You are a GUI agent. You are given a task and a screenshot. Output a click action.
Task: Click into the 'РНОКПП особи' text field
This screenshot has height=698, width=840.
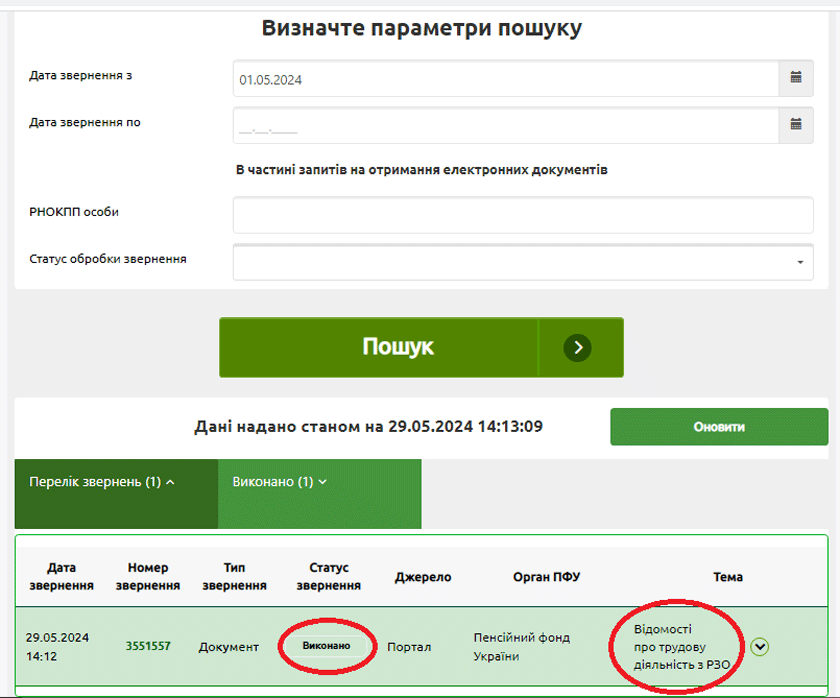coord(523,214)
